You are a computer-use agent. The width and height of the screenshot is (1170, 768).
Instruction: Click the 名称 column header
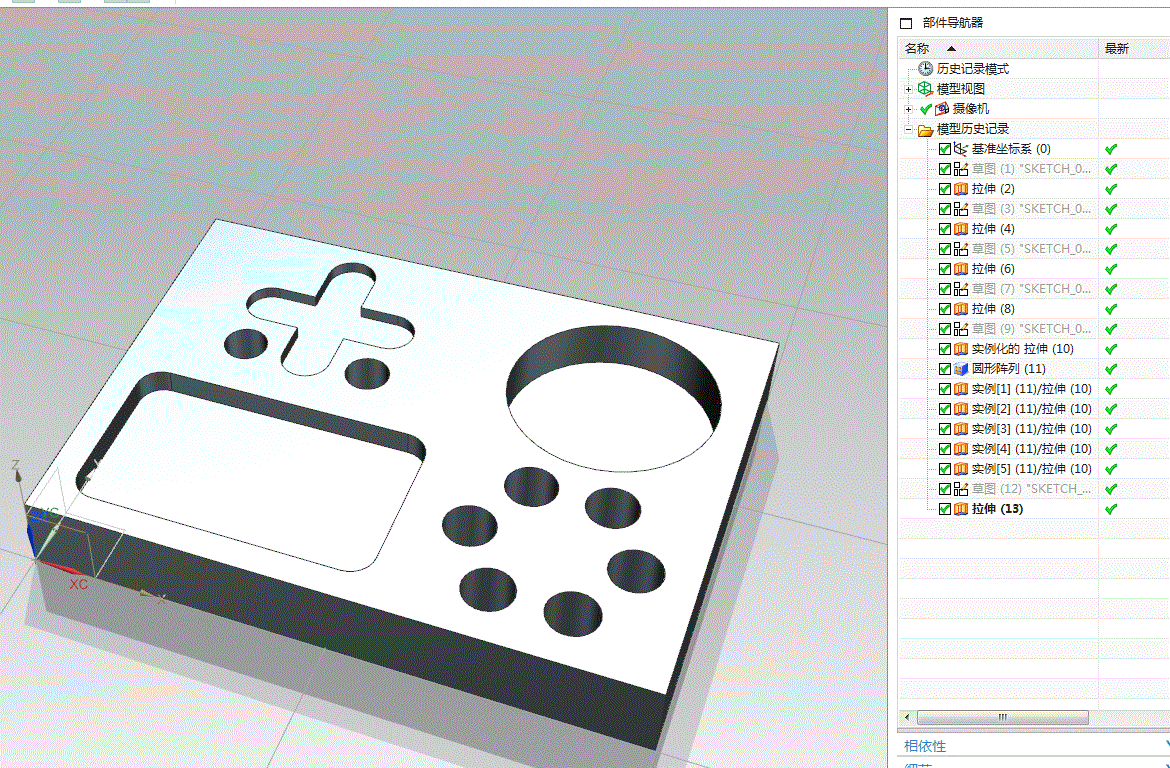[998, 49]
